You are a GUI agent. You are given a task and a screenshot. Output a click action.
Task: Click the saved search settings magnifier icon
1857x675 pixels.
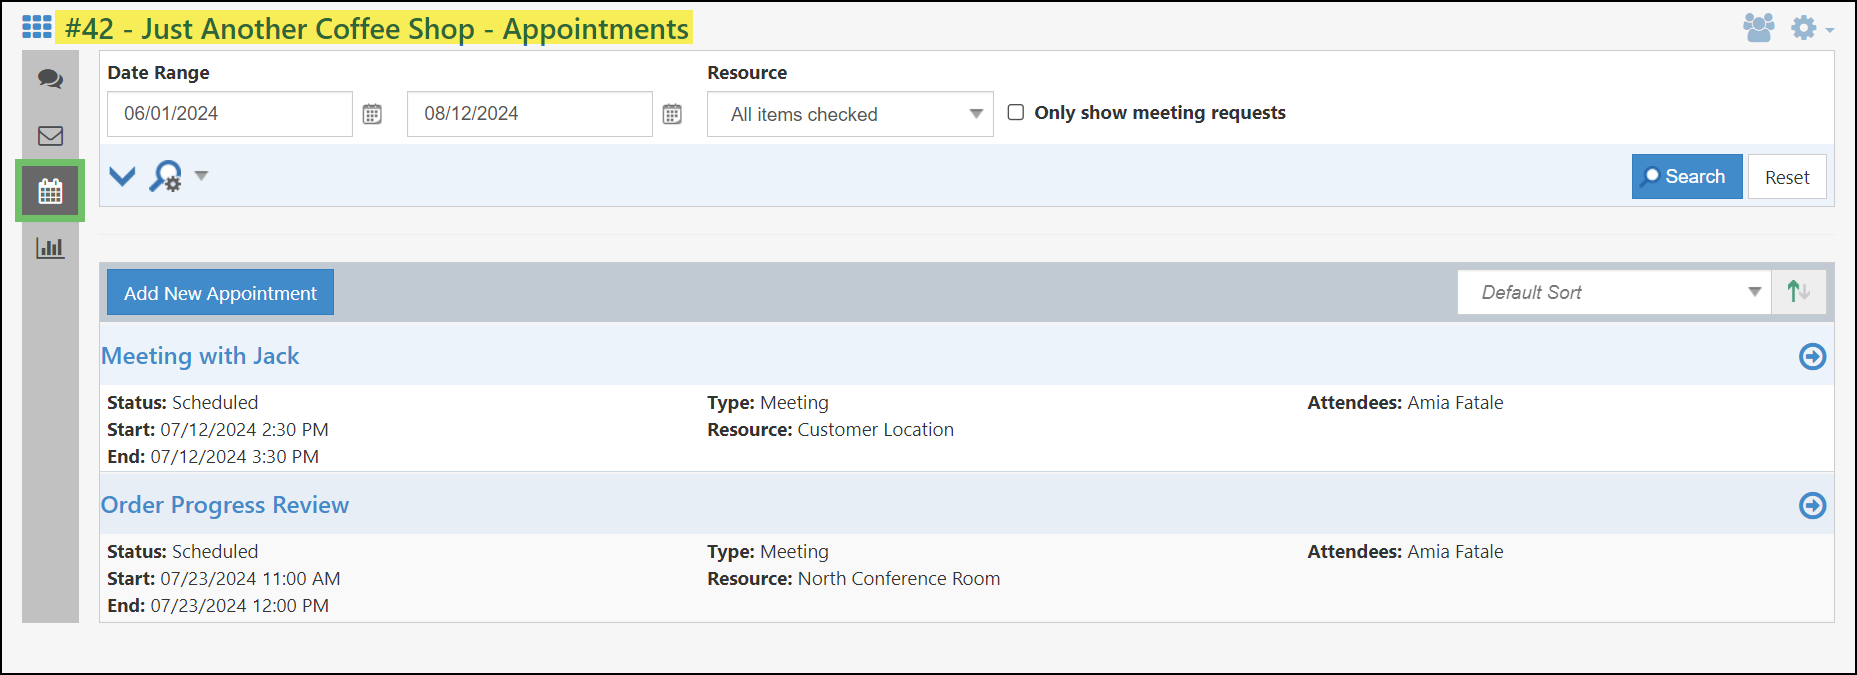tap(166, 176)
